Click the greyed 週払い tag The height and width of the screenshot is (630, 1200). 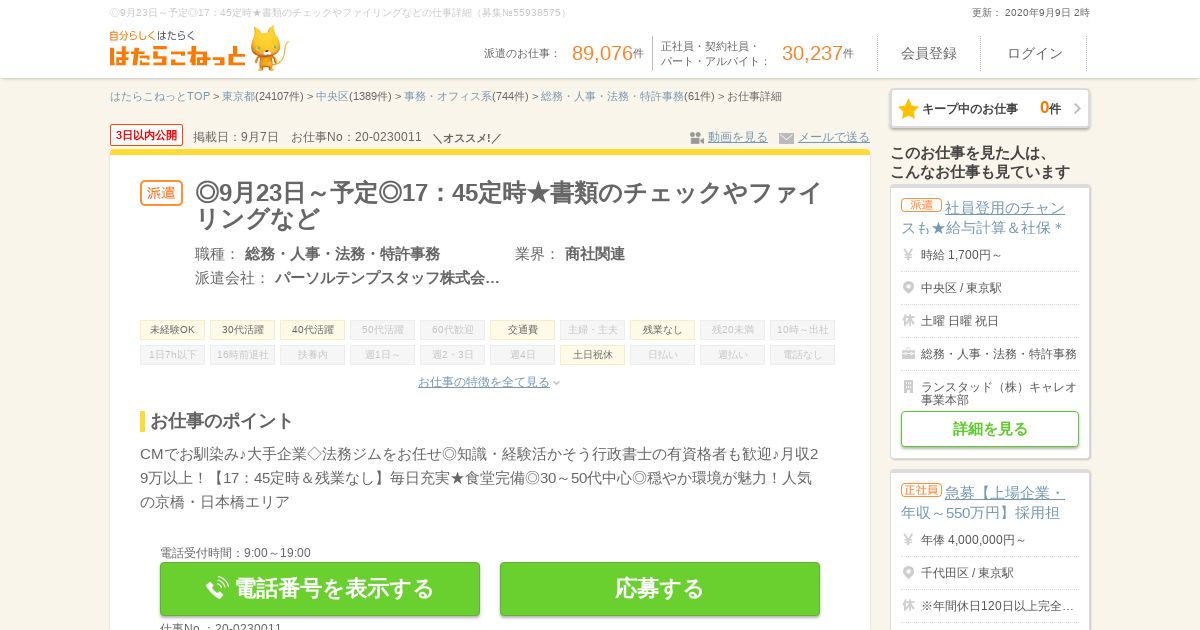(732, 355)
